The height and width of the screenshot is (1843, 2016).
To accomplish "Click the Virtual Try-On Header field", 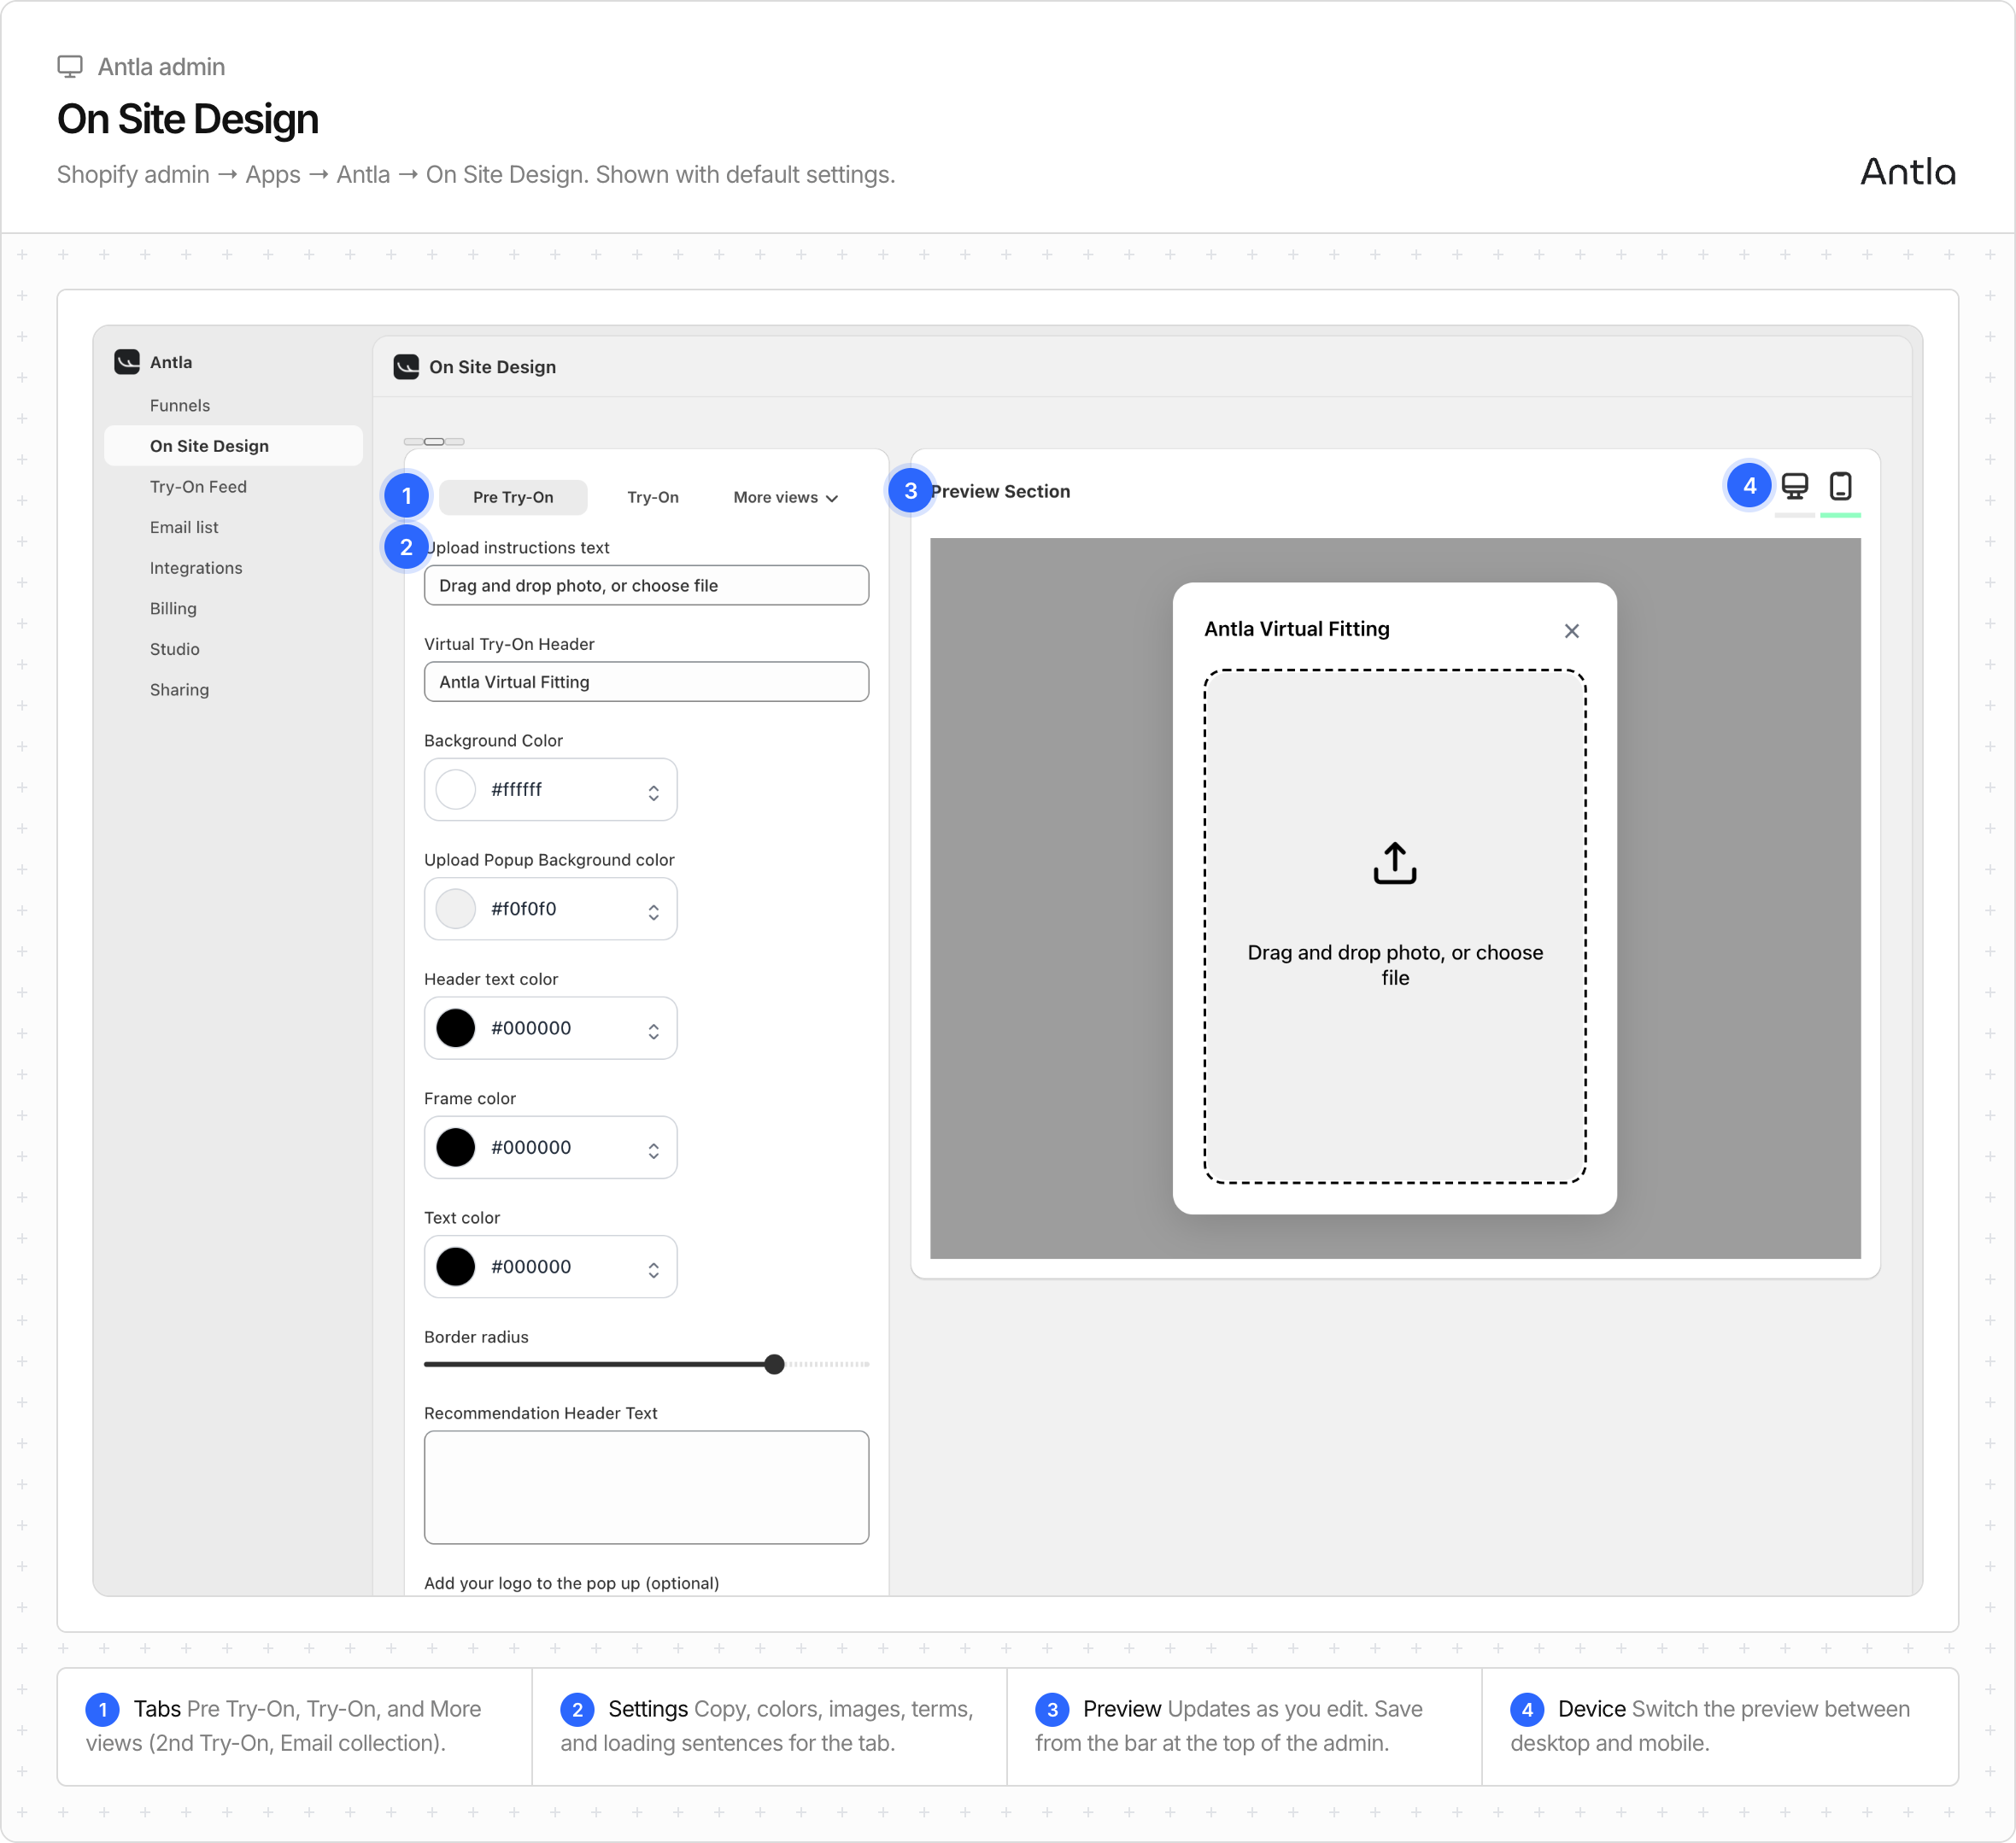I will click(646, 682).
